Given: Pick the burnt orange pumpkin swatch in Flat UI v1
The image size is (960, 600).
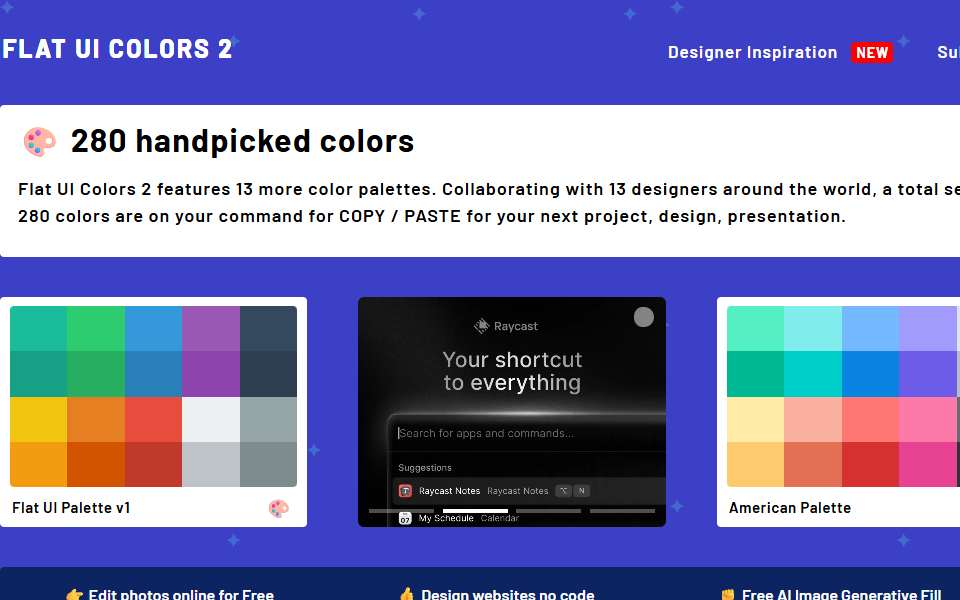Looking at the screenshot, I should 96,464.
